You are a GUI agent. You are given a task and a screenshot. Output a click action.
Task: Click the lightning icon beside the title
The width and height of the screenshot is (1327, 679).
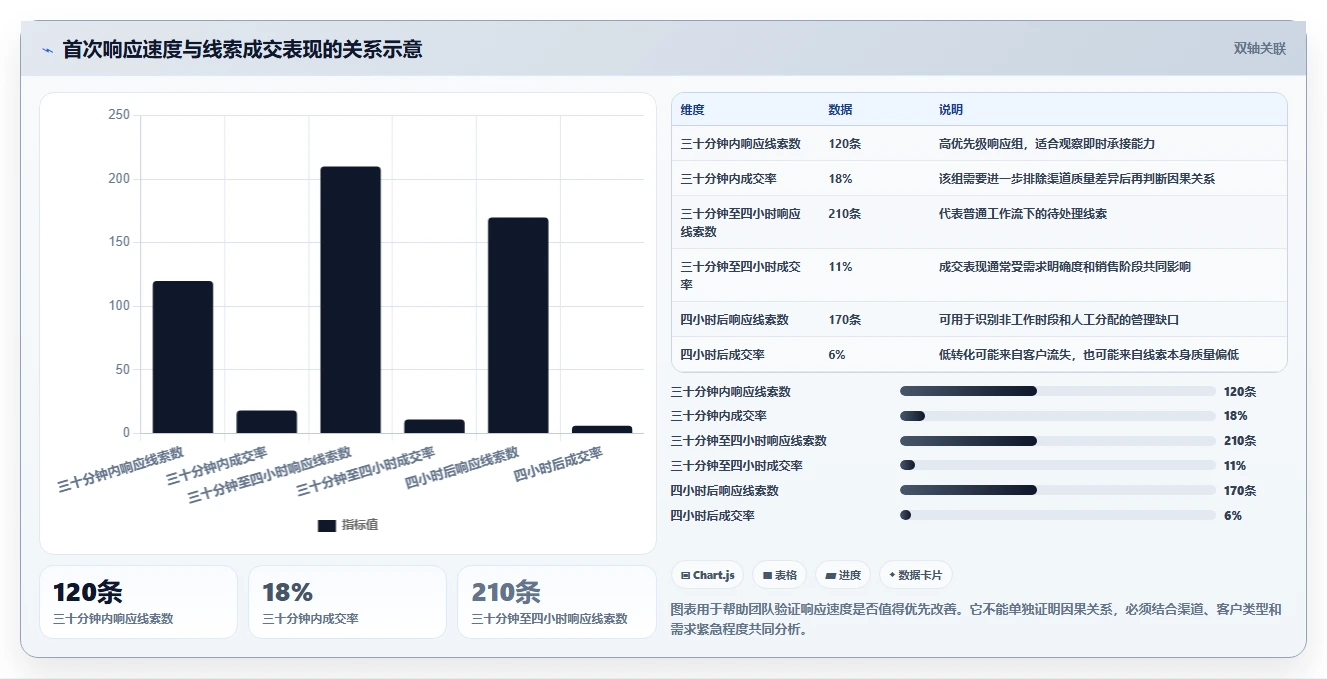(x=48, y=50)
